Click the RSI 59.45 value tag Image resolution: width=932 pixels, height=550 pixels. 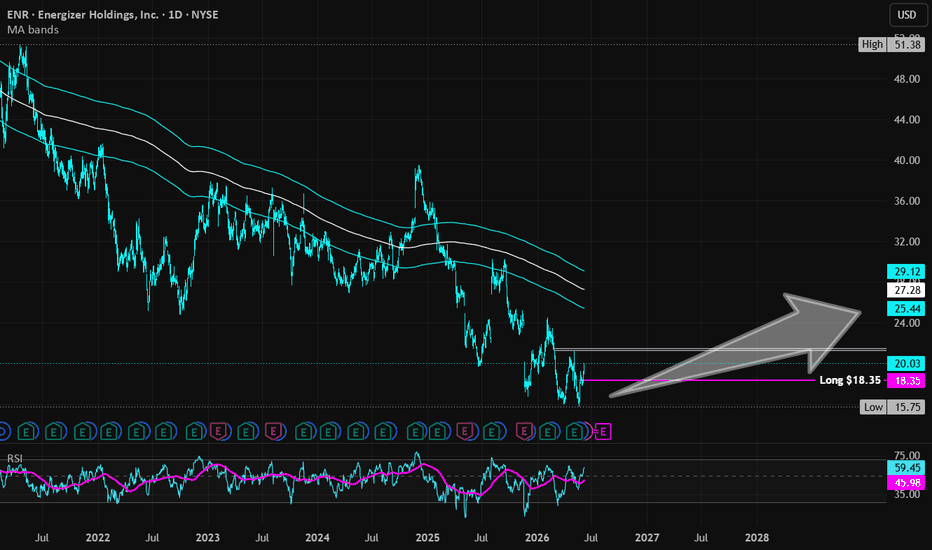click(906, 468)
